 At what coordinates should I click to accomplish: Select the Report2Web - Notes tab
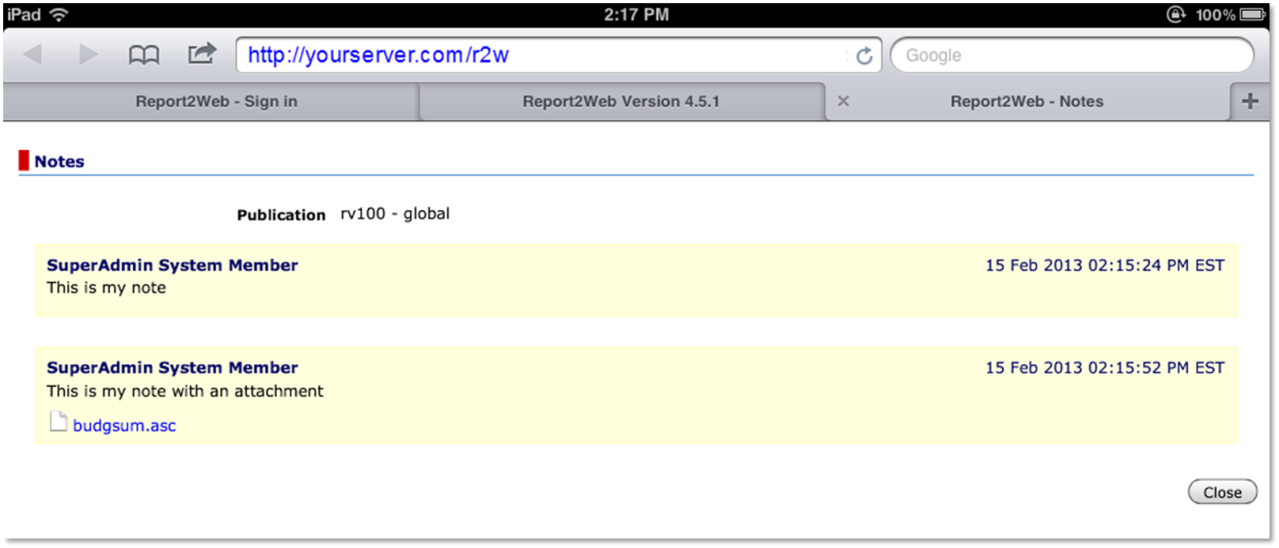click(x=1027, y=101)
